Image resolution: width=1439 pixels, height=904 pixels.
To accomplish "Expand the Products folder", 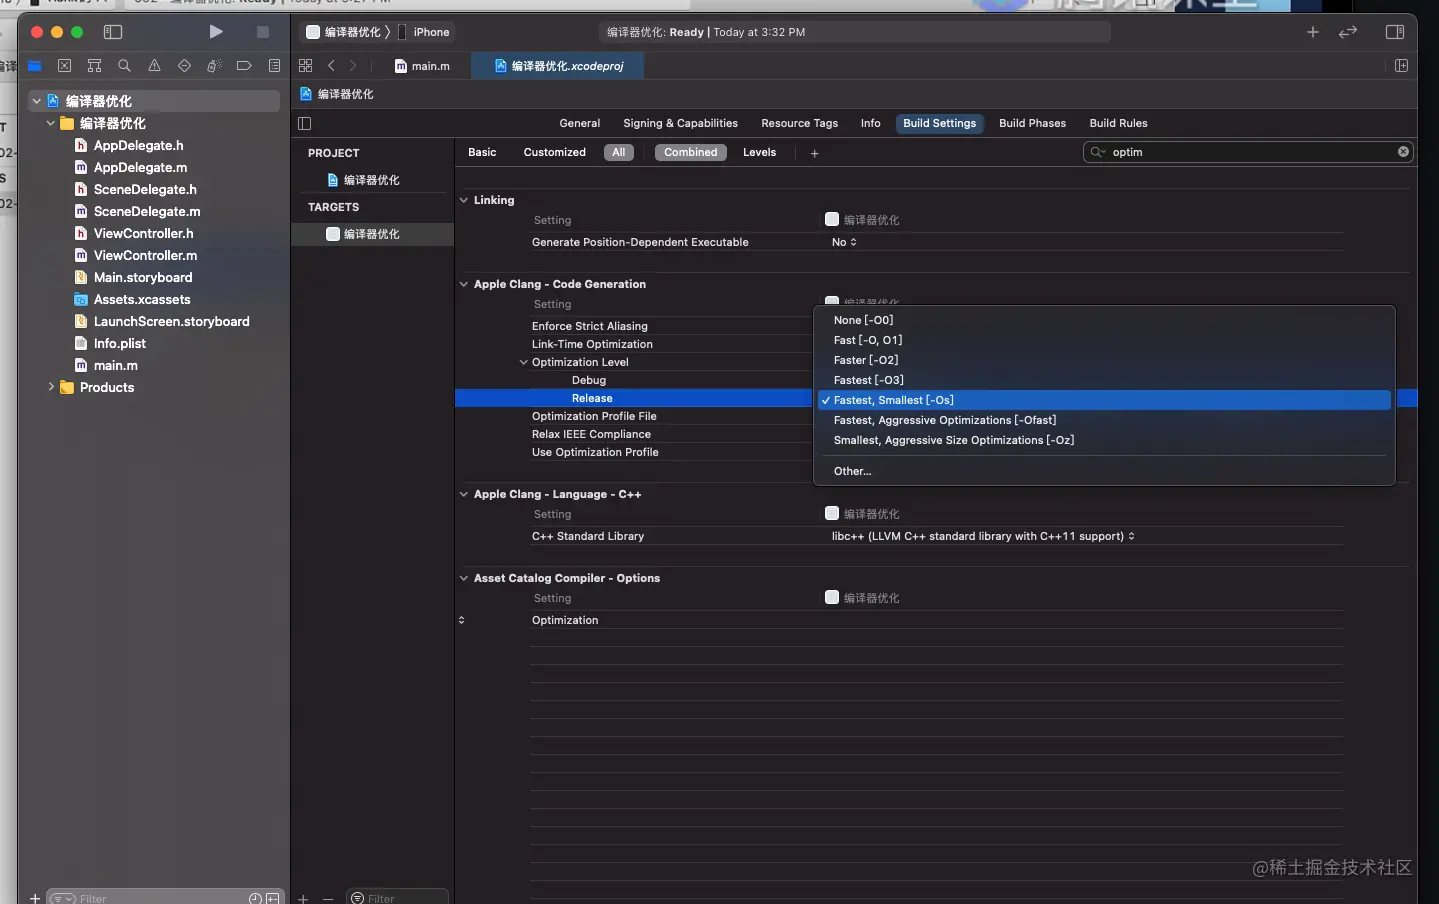I will pyautogui.click(x=50, y=387).
